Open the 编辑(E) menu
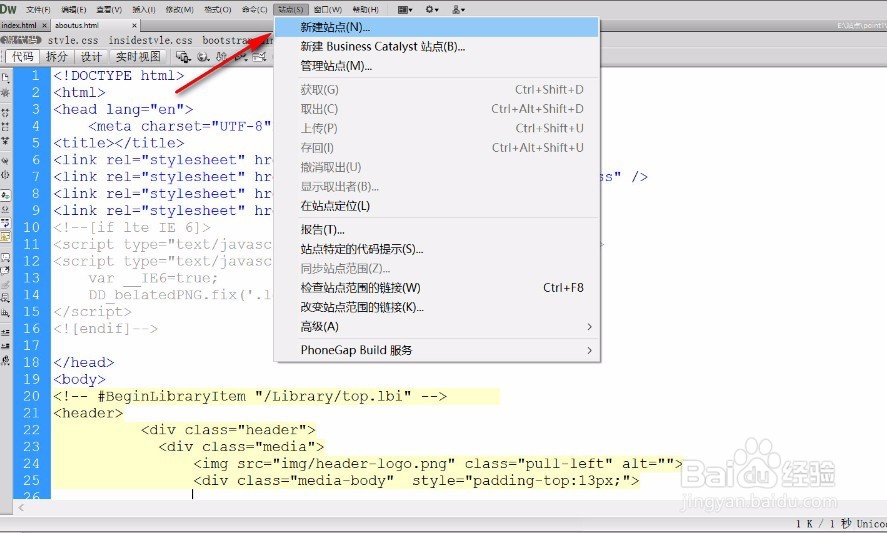The width and height of the screenshot is (887, 533). click(74, 10)
